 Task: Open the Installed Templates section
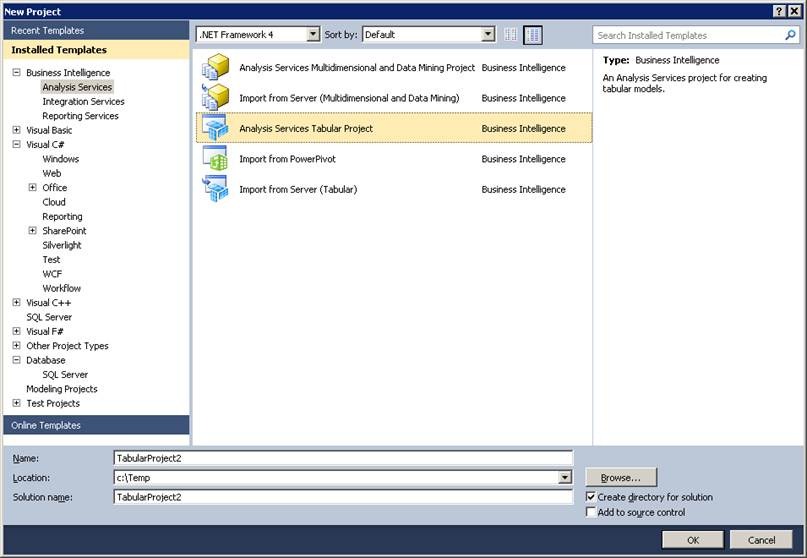point(96,50)
